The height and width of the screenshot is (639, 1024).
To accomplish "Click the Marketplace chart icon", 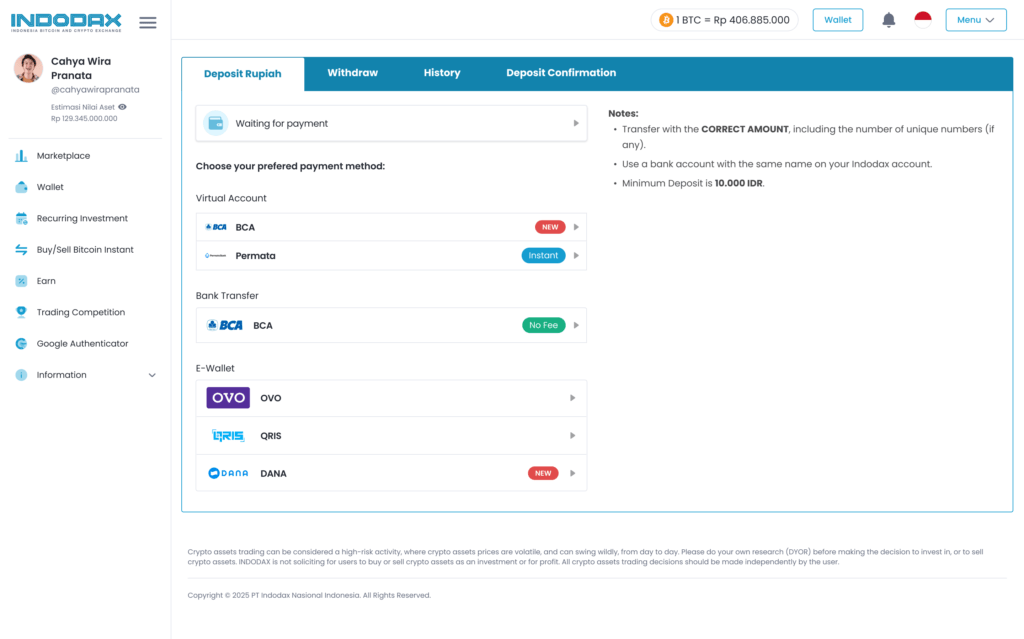I will (x=22, y=156).
